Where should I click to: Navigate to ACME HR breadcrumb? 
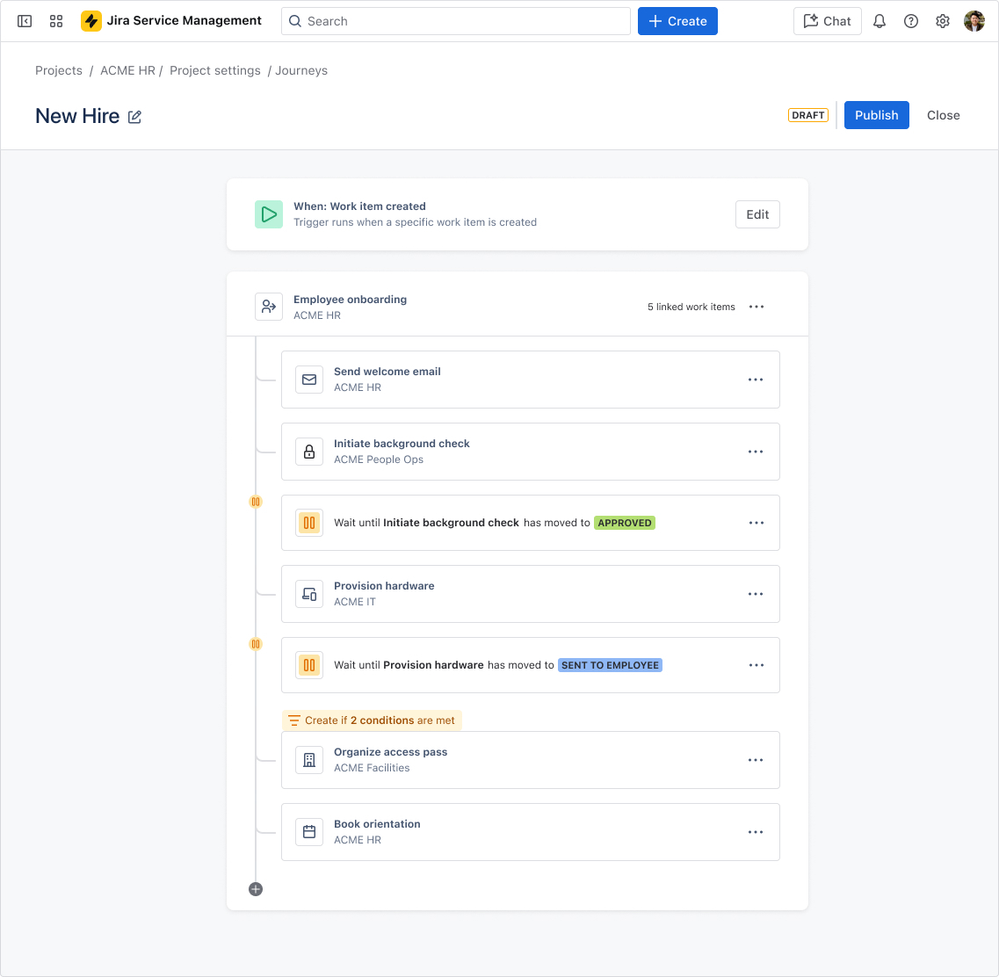pyautogui.click(x=127, y=71)
